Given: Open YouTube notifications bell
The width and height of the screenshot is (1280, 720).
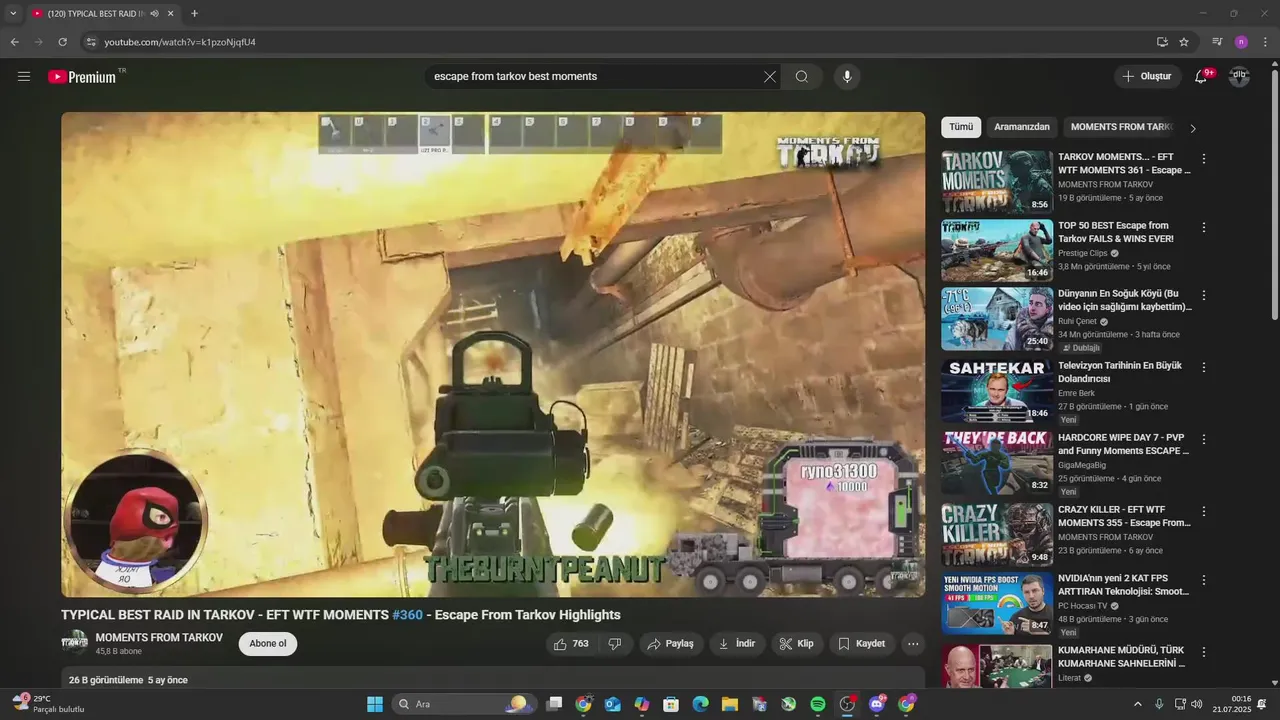Looking at the screenshot, I should [1202, 76].
